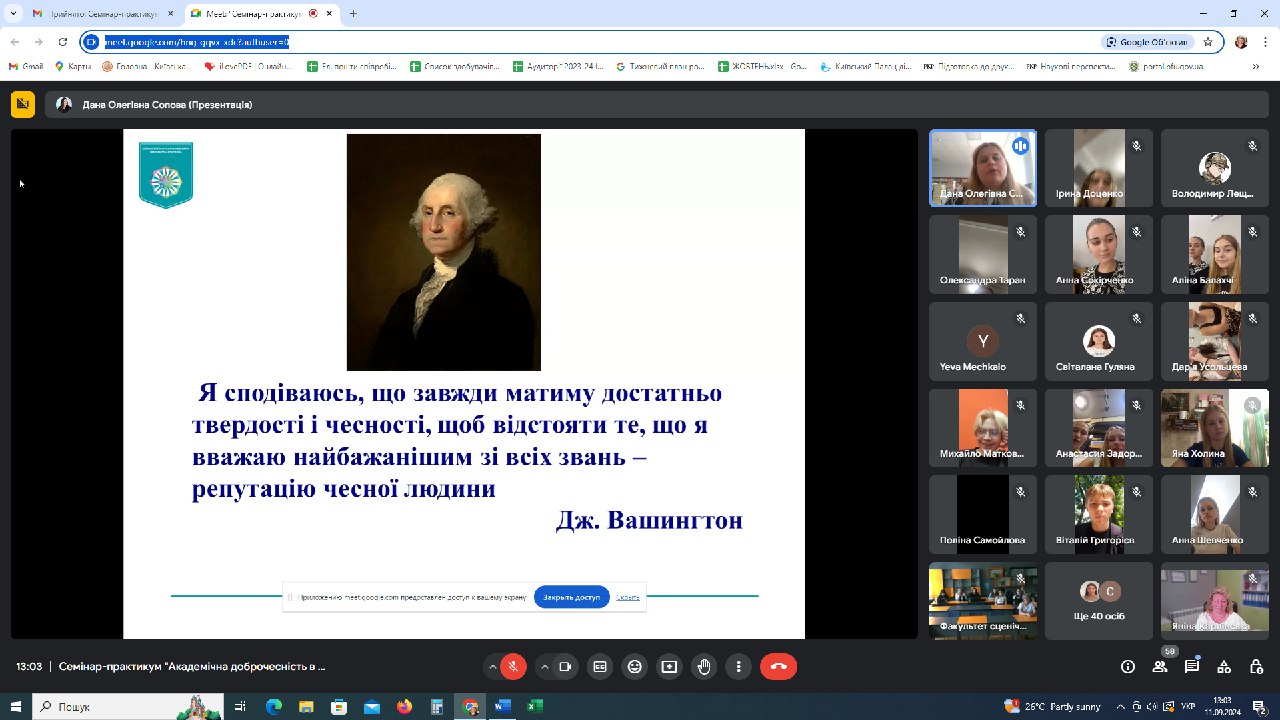This screenshot has width=1280, height=720.
Task: Raise your hand in the meeting
Action: (x=704, y=667)
